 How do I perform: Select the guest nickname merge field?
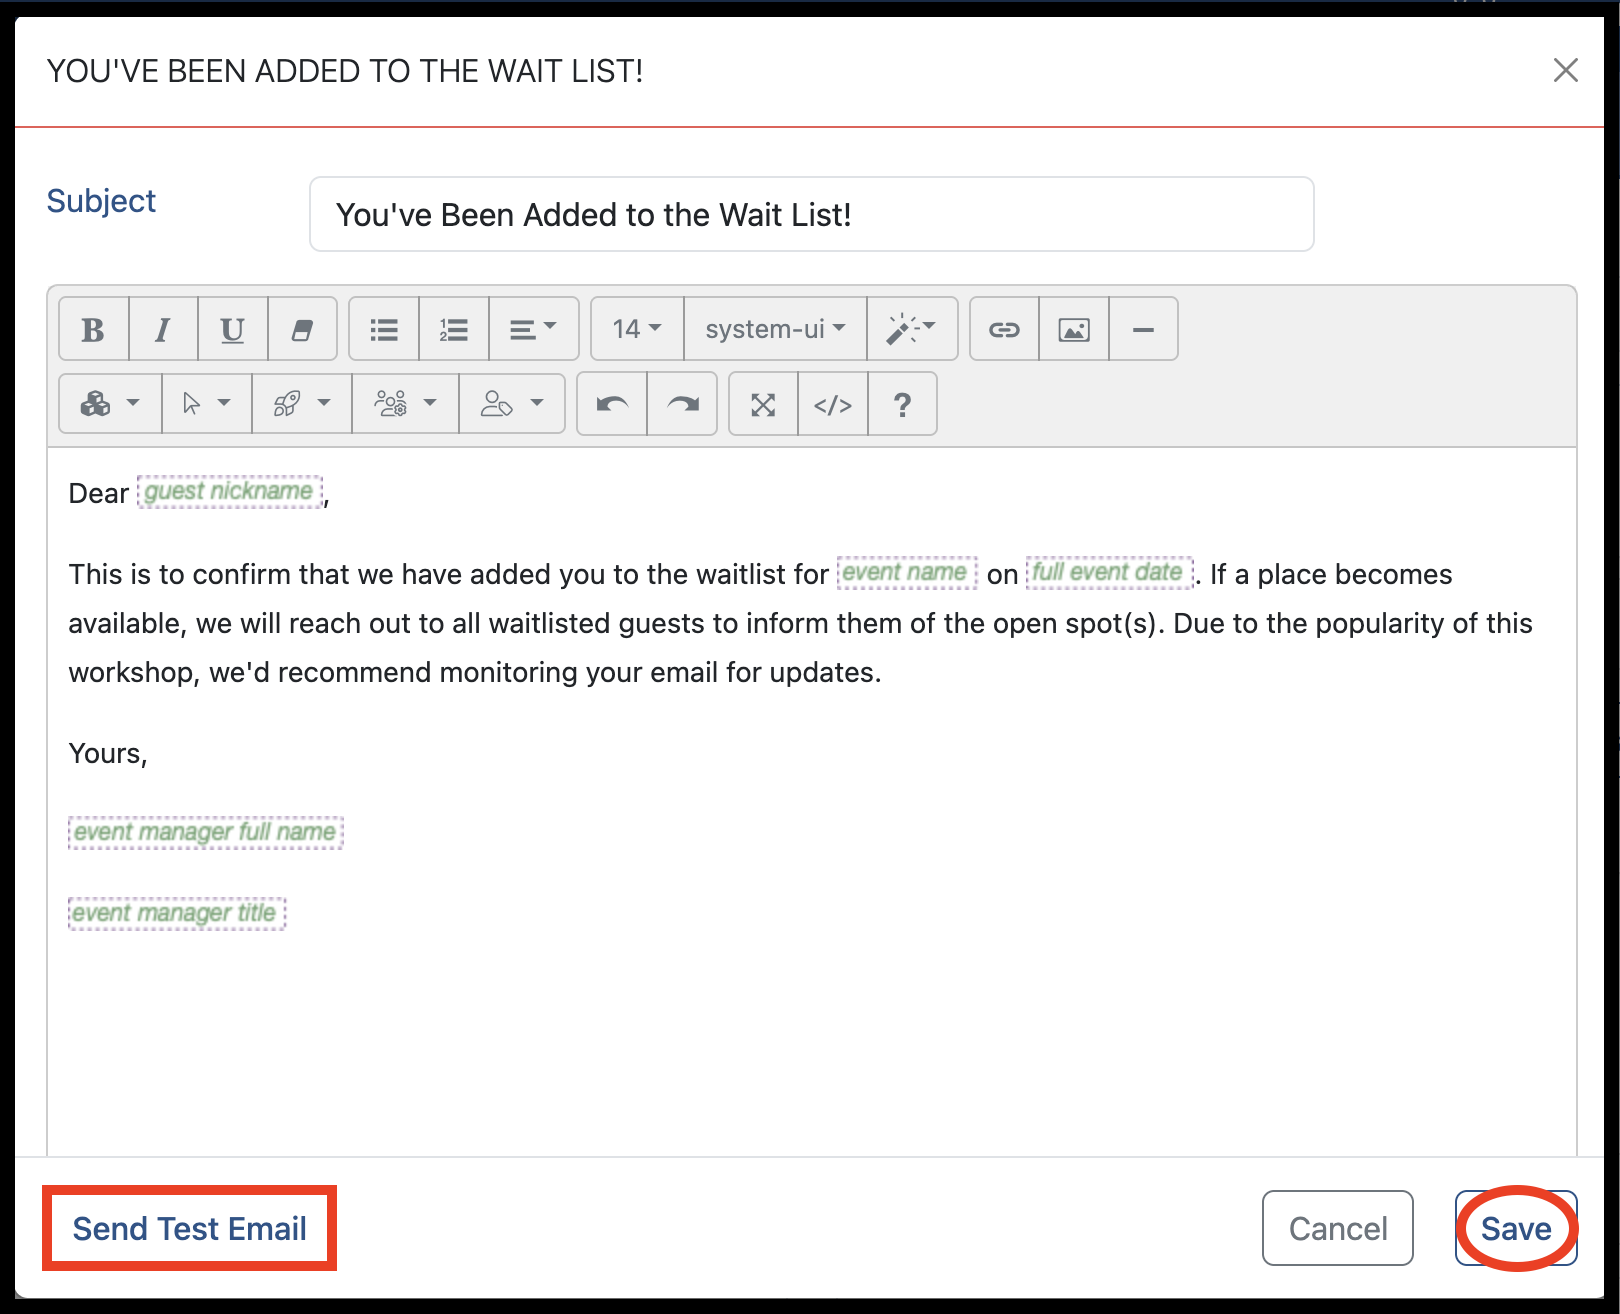pyautogui.click(x=230, y=491)
